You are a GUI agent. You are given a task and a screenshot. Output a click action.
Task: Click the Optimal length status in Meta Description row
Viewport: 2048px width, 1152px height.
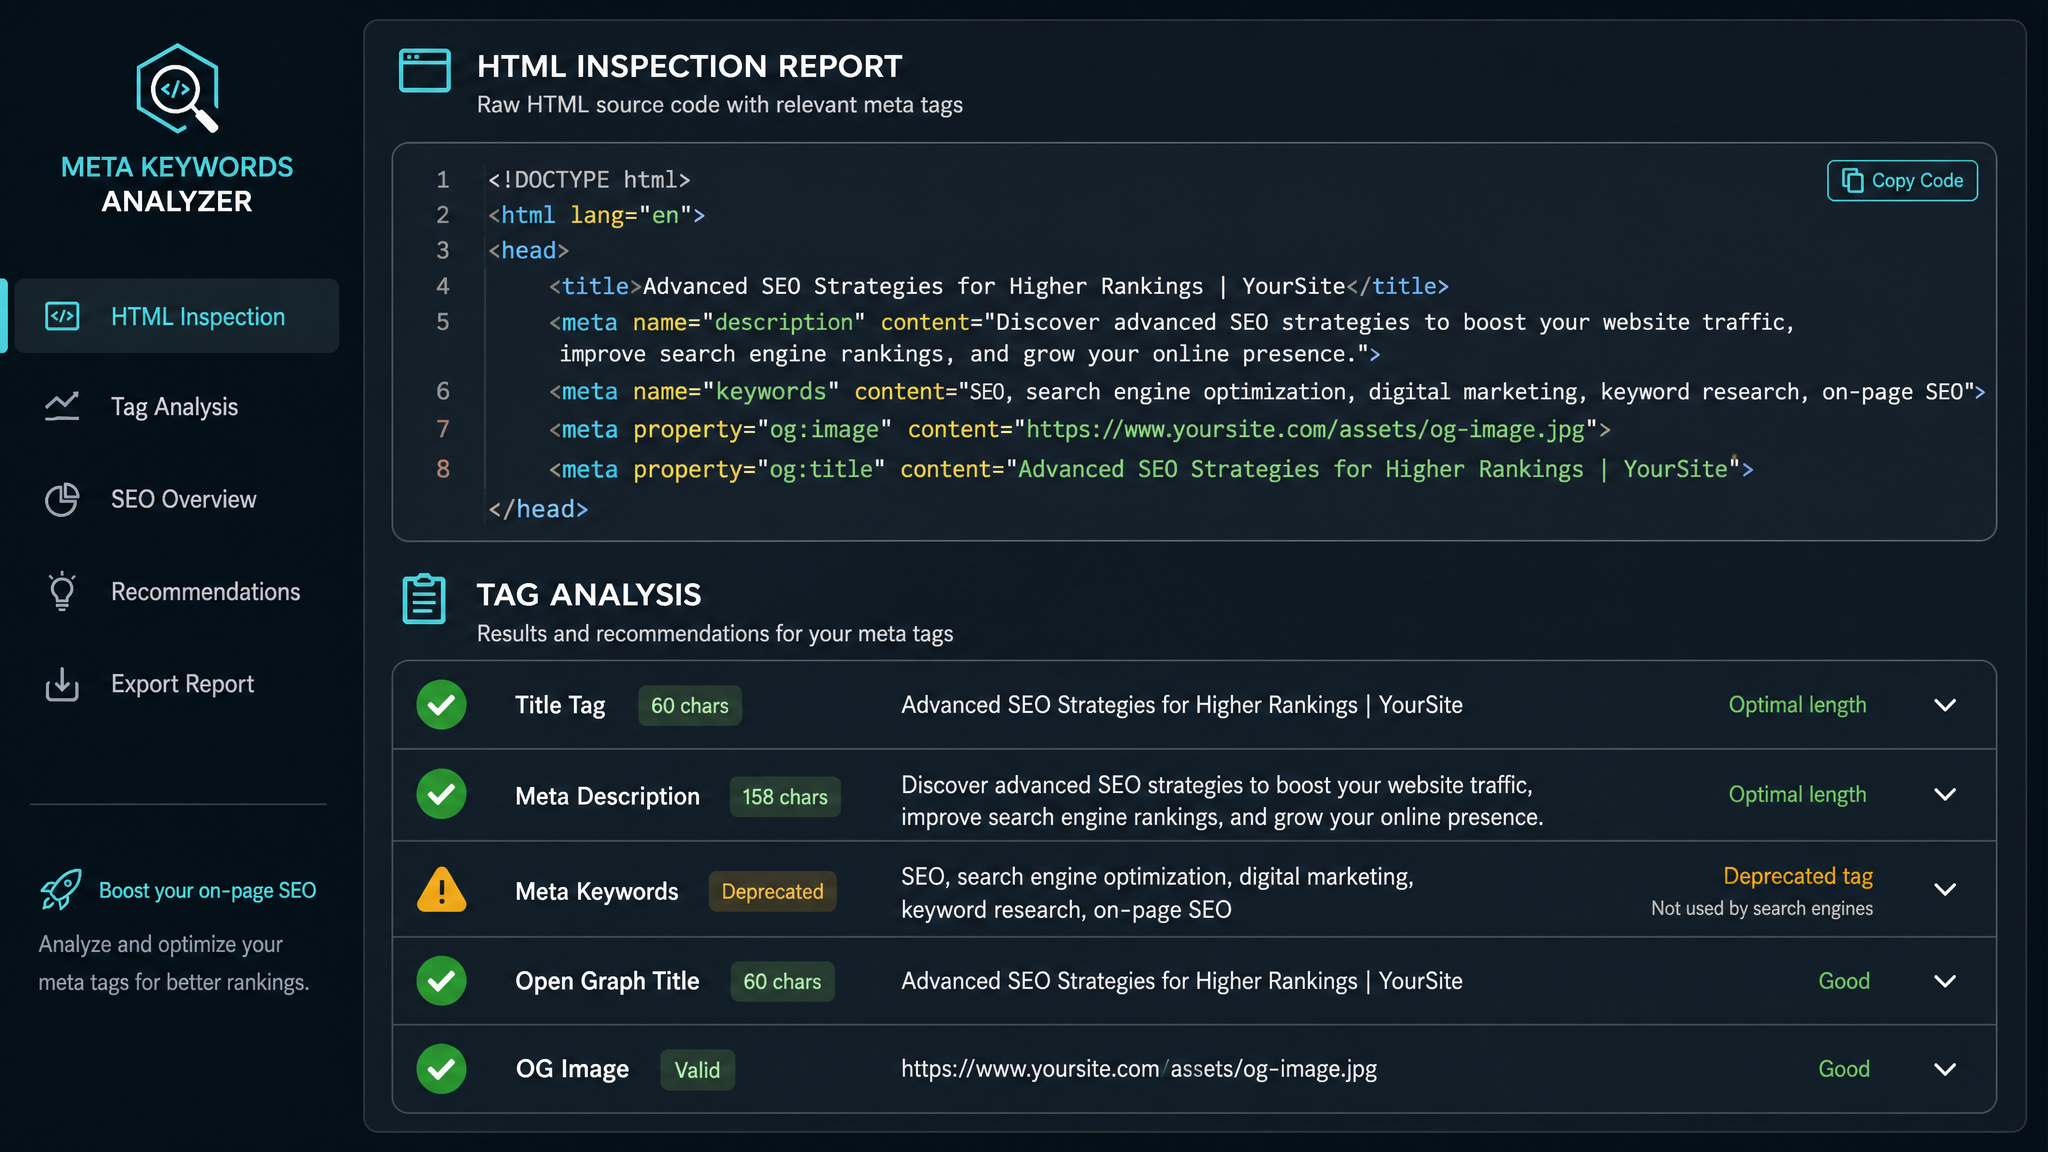pos(1797,794)
